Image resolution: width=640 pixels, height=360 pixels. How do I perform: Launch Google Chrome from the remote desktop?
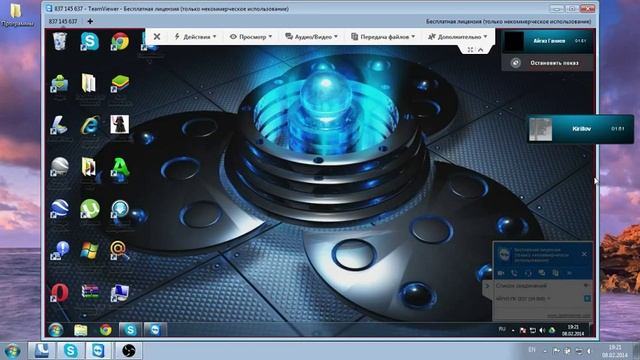point(120,41)
